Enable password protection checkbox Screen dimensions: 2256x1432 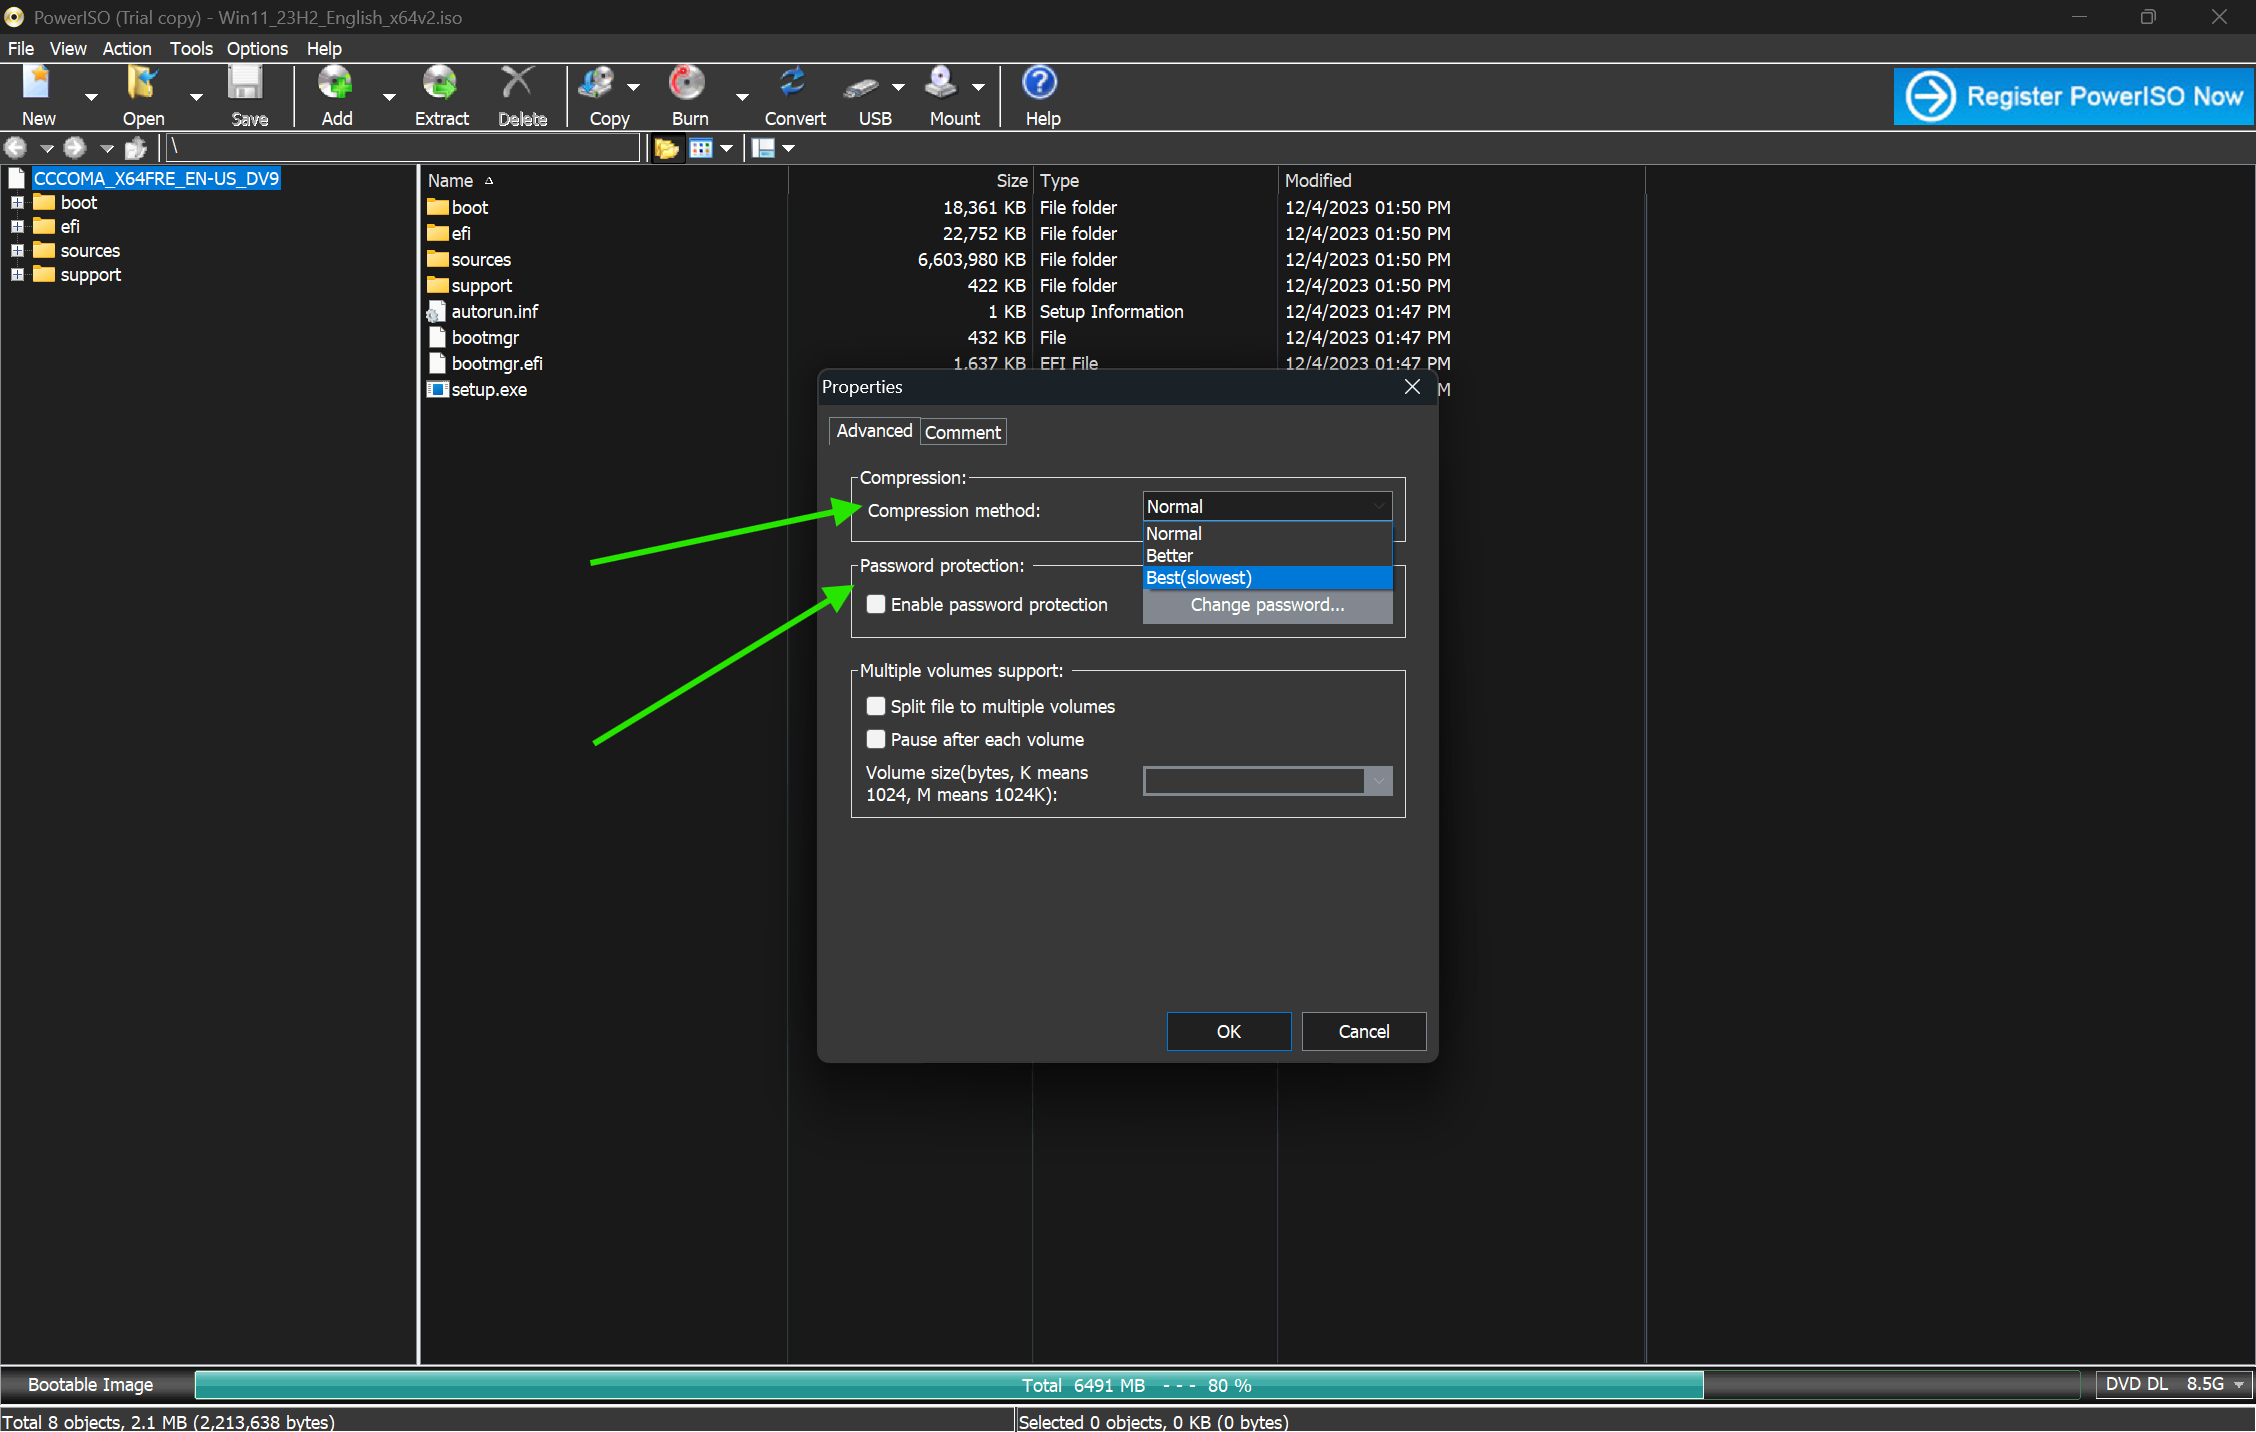click(876, 604)
